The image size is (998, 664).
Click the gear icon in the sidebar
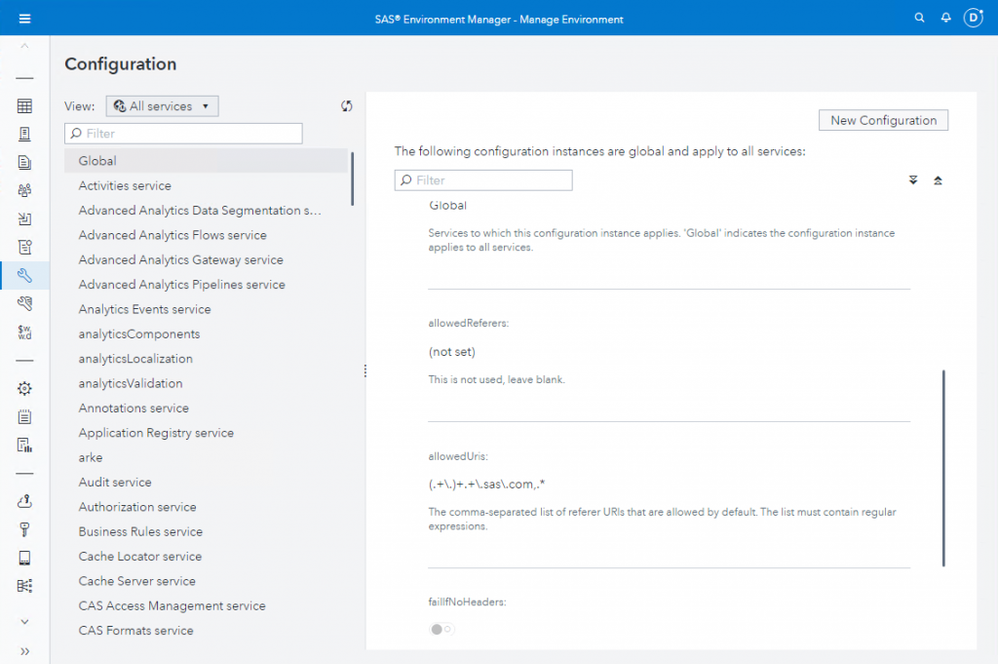[x=25, y=388]
